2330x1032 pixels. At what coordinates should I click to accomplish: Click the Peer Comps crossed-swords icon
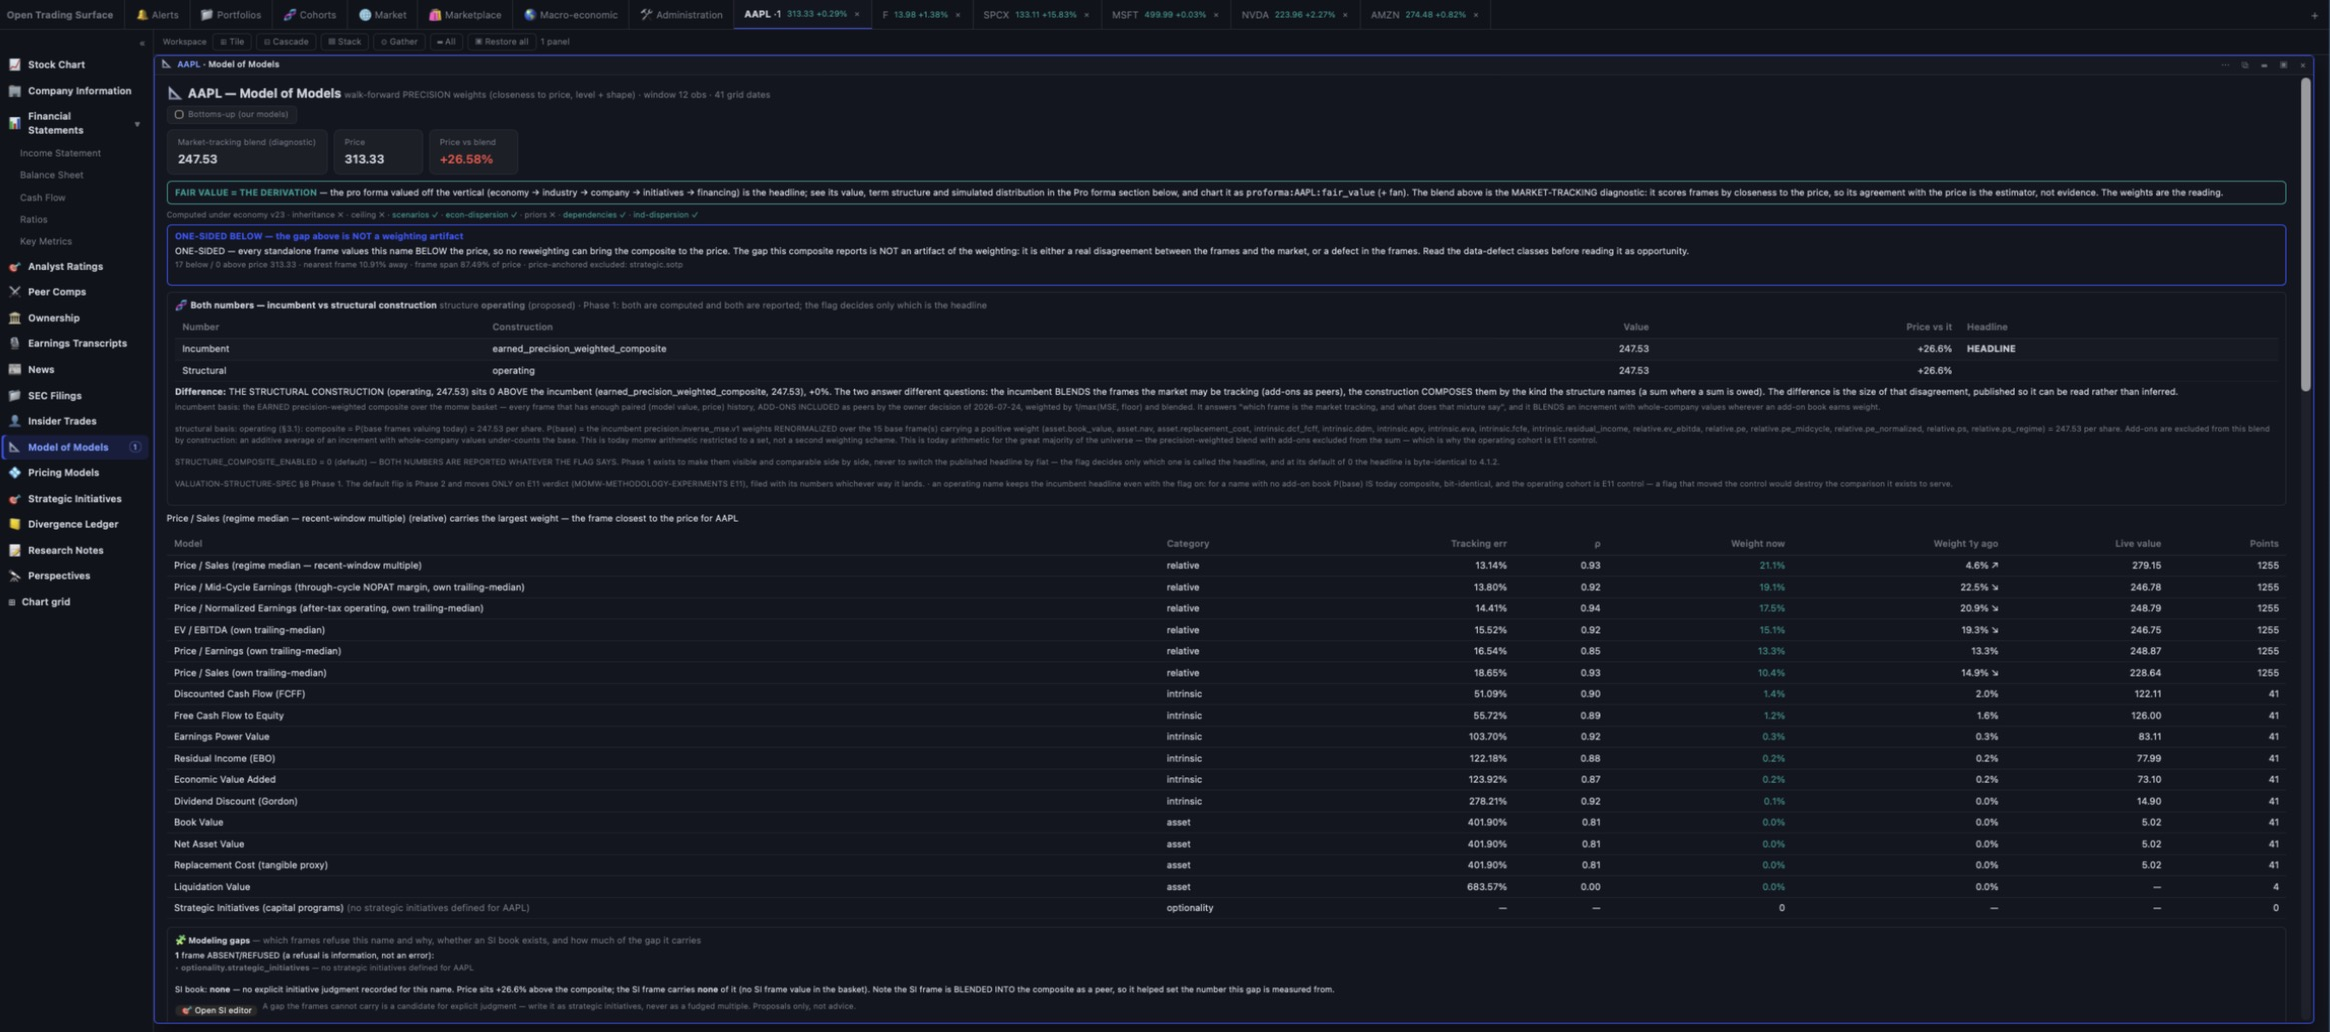[15, 292]
